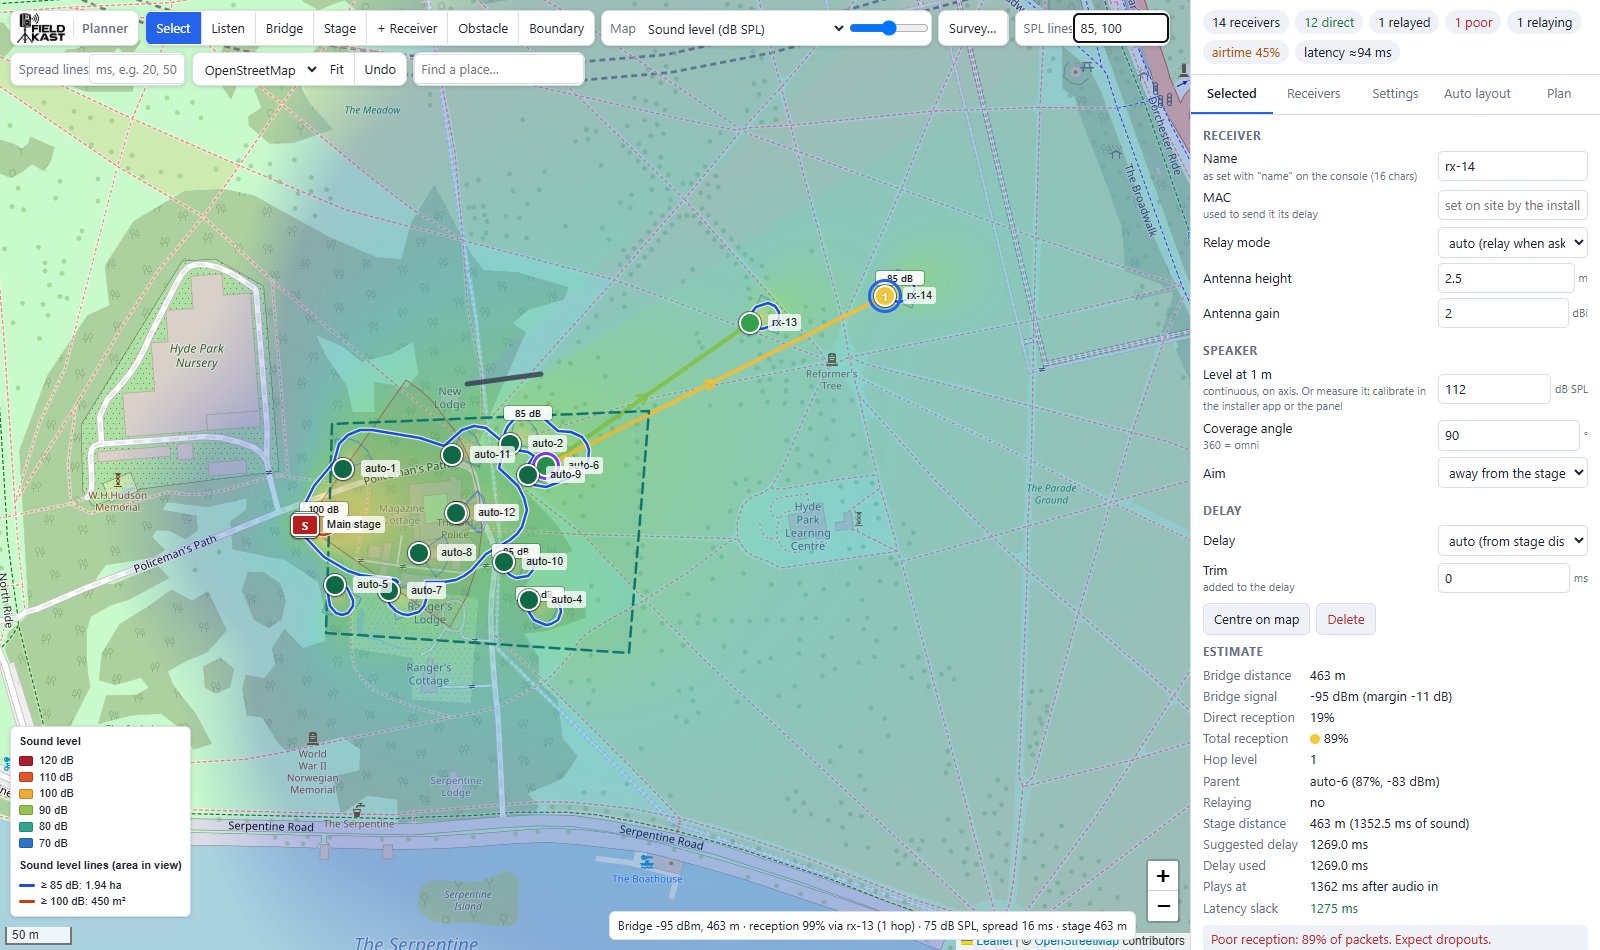Viewport: 1600px width, 950px height.
Task: Open the Aim dropdown
Action: tap(1512, 473)
